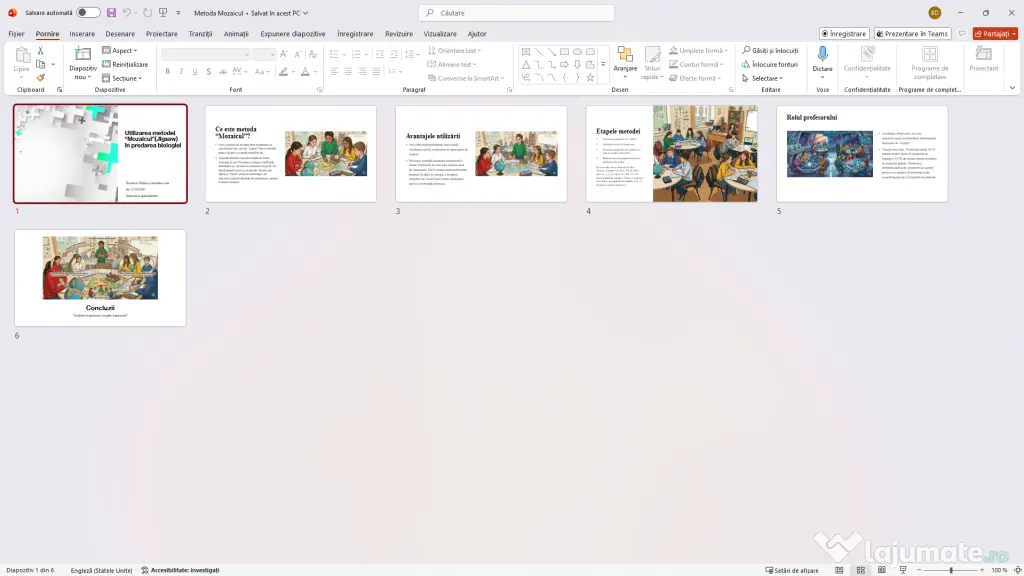Click the Clear all formatting icon
Image resolution: width=1024 pixels, height=576 pixels.
click(x=313, y=54)
